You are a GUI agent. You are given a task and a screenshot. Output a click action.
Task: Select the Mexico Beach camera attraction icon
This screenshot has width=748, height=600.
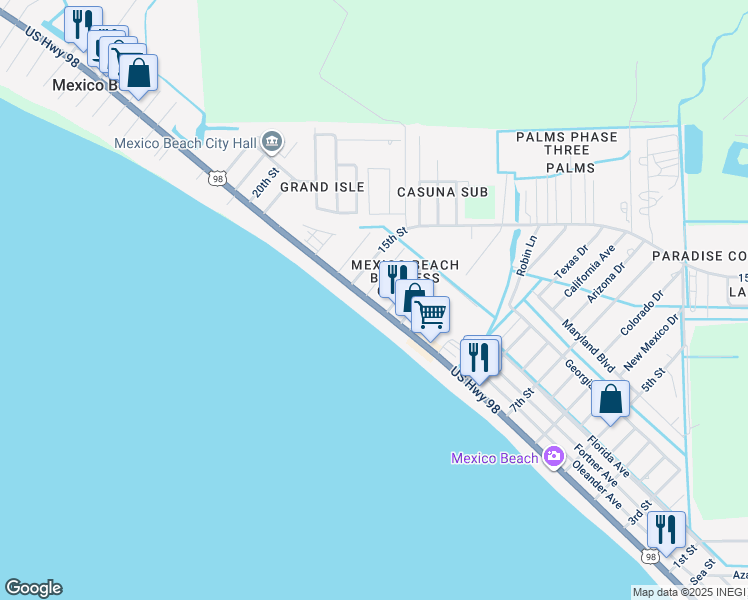tap(554, 457)
